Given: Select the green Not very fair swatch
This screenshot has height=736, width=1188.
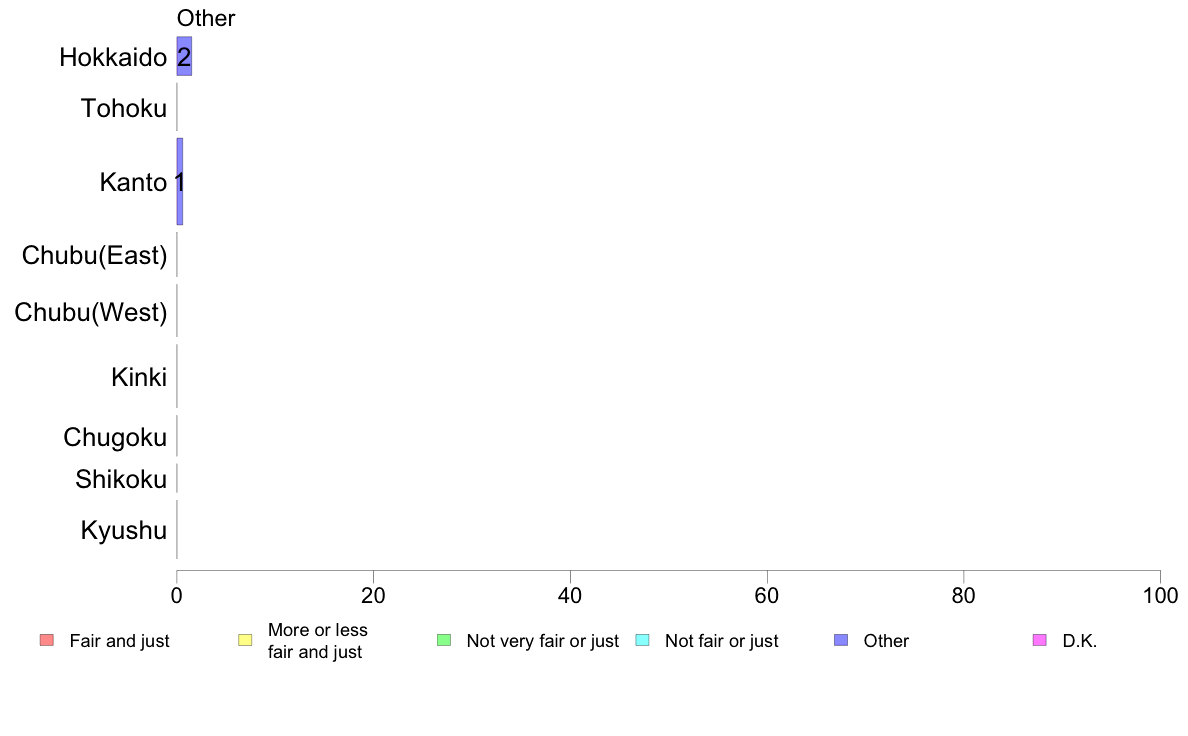Looking at the screenshot, I should pyautogui.click(x=444, y=640).
